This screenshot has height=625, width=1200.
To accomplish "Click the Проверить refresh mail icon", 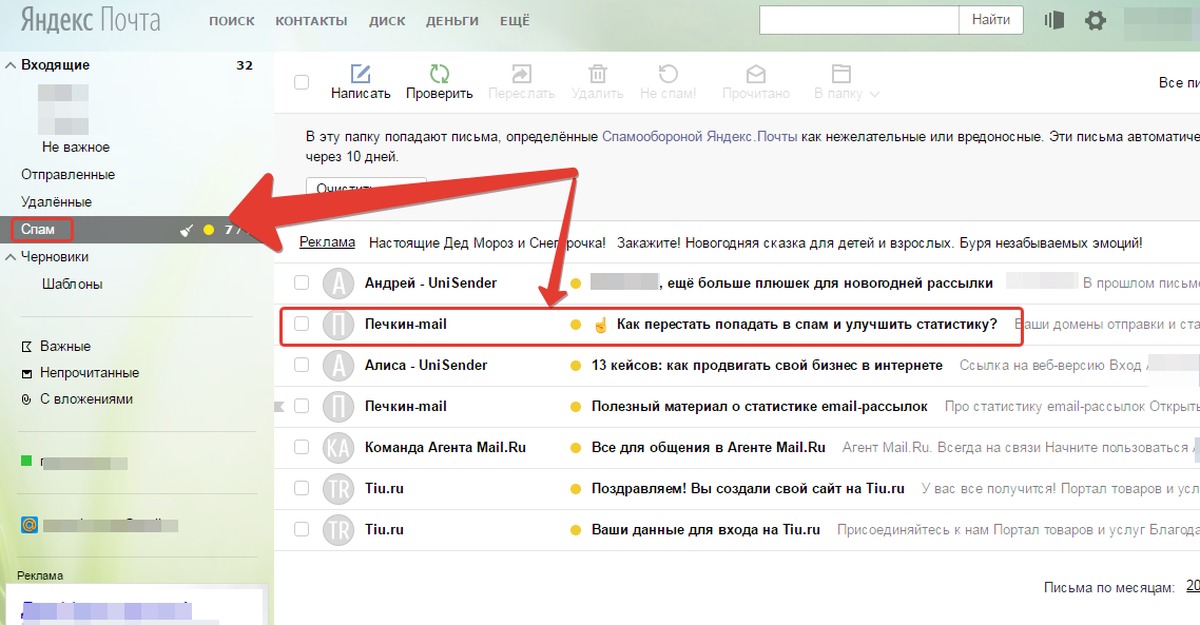I will tap(439, 74).
